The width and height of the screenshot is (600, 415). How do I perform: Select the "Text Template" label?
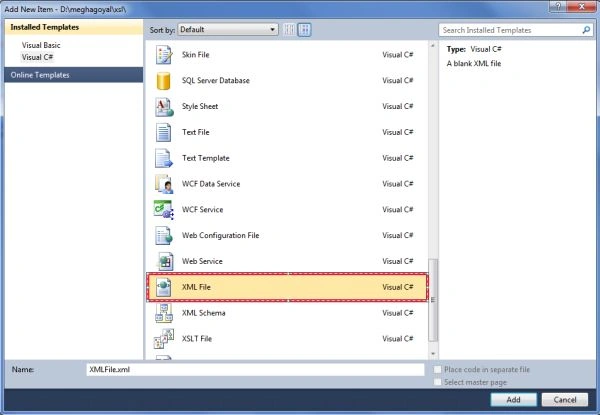click(205, 158)
